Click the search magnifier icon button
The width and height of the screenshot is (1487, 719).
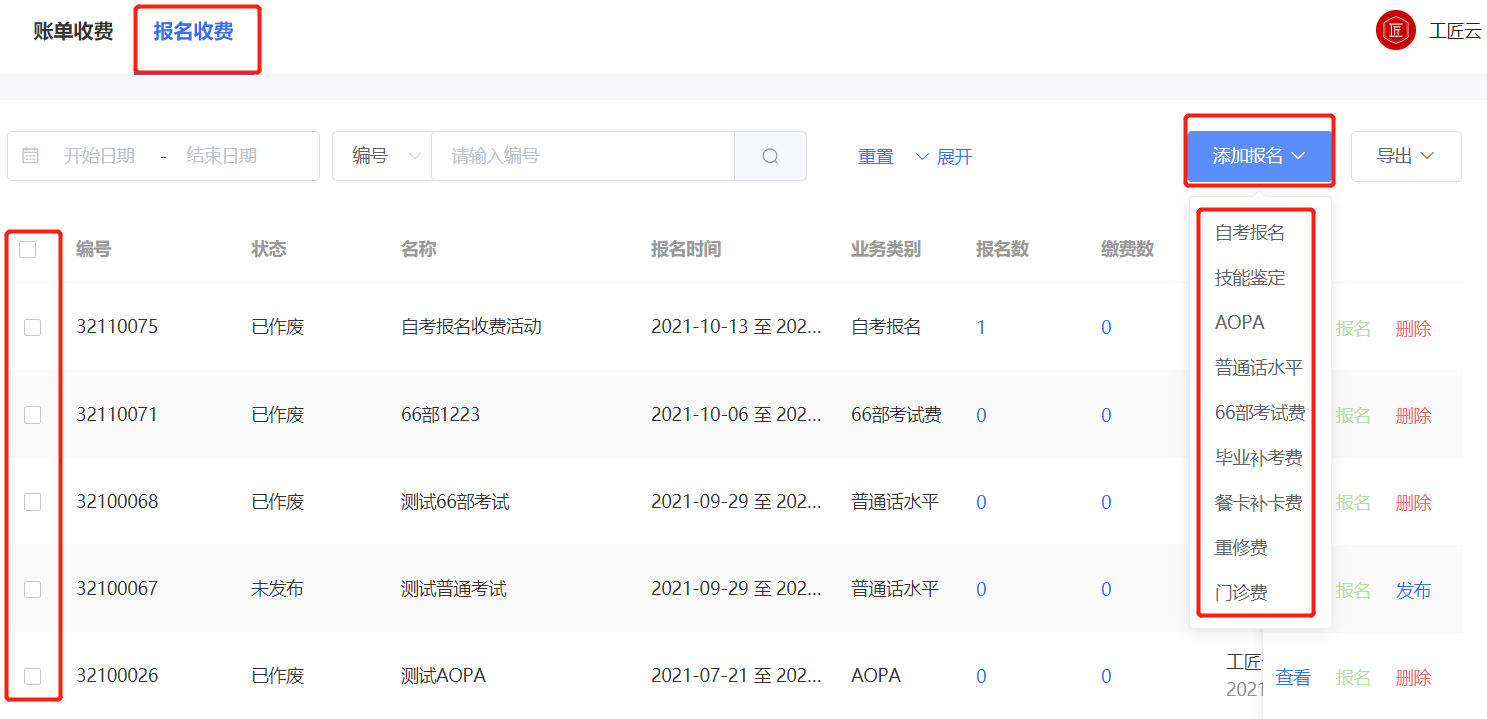(x=770, y=156)
